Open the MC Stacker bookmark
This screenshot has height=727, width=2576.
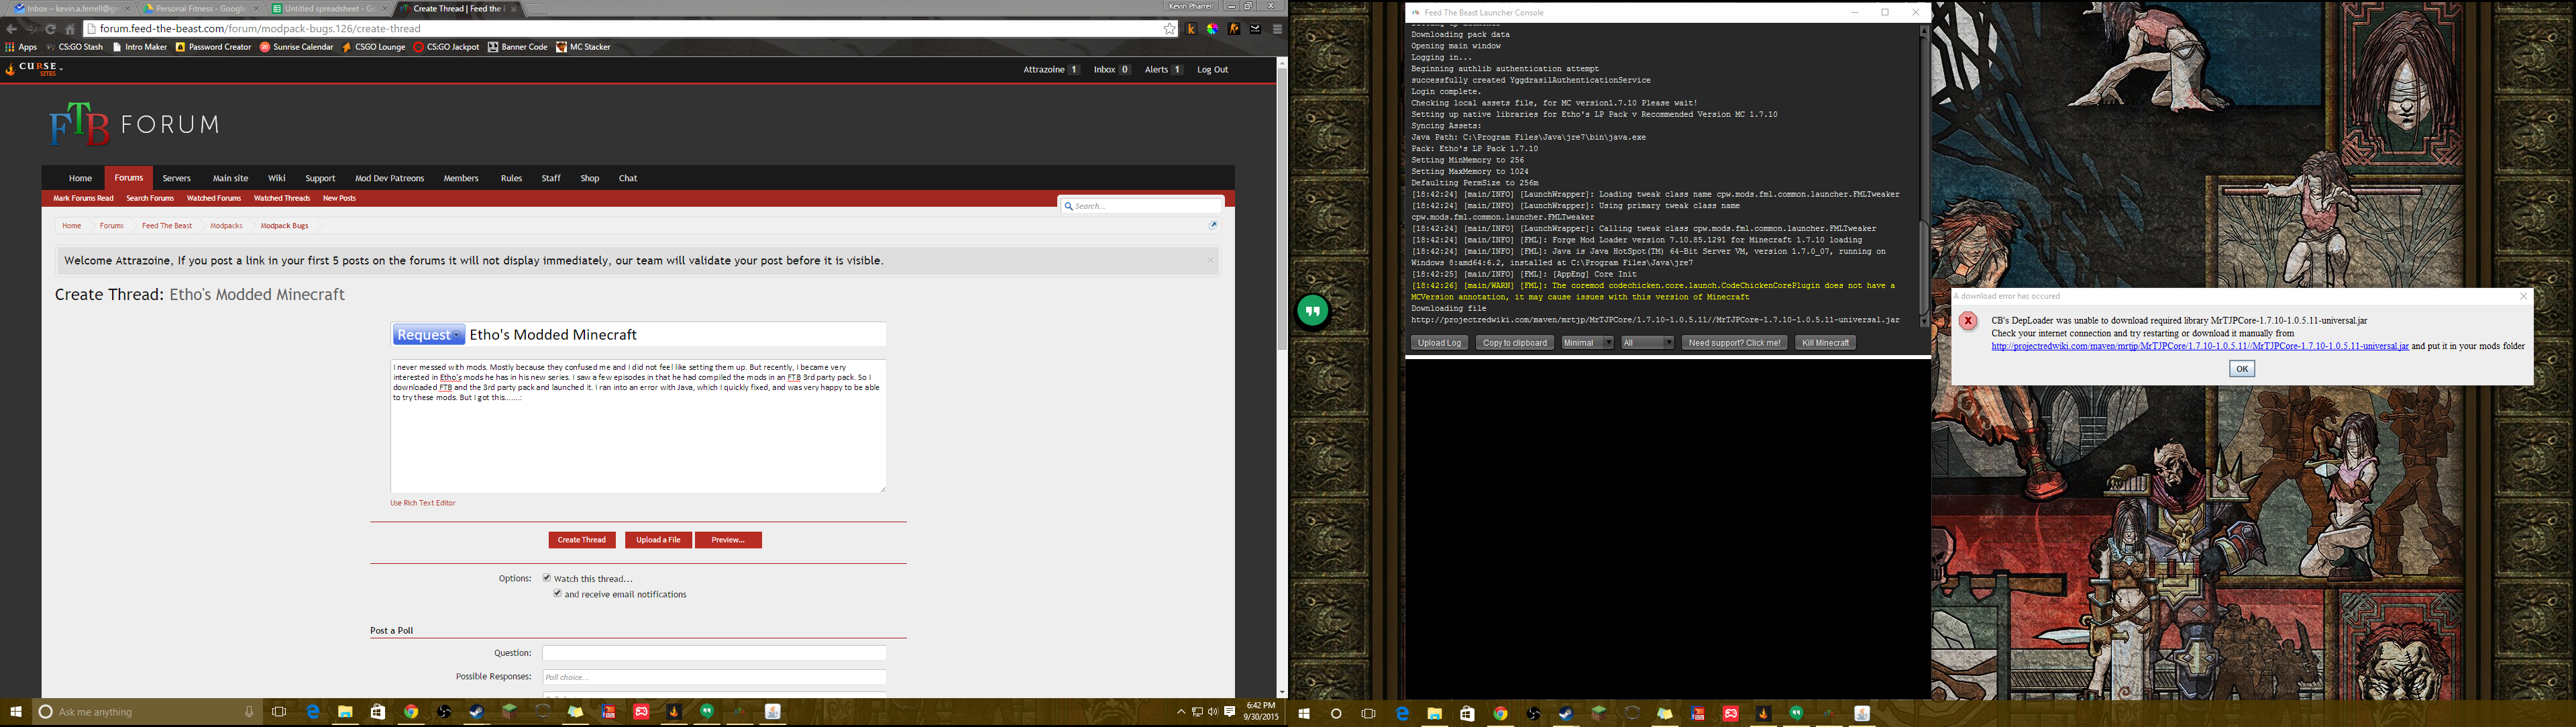(583, 47)
